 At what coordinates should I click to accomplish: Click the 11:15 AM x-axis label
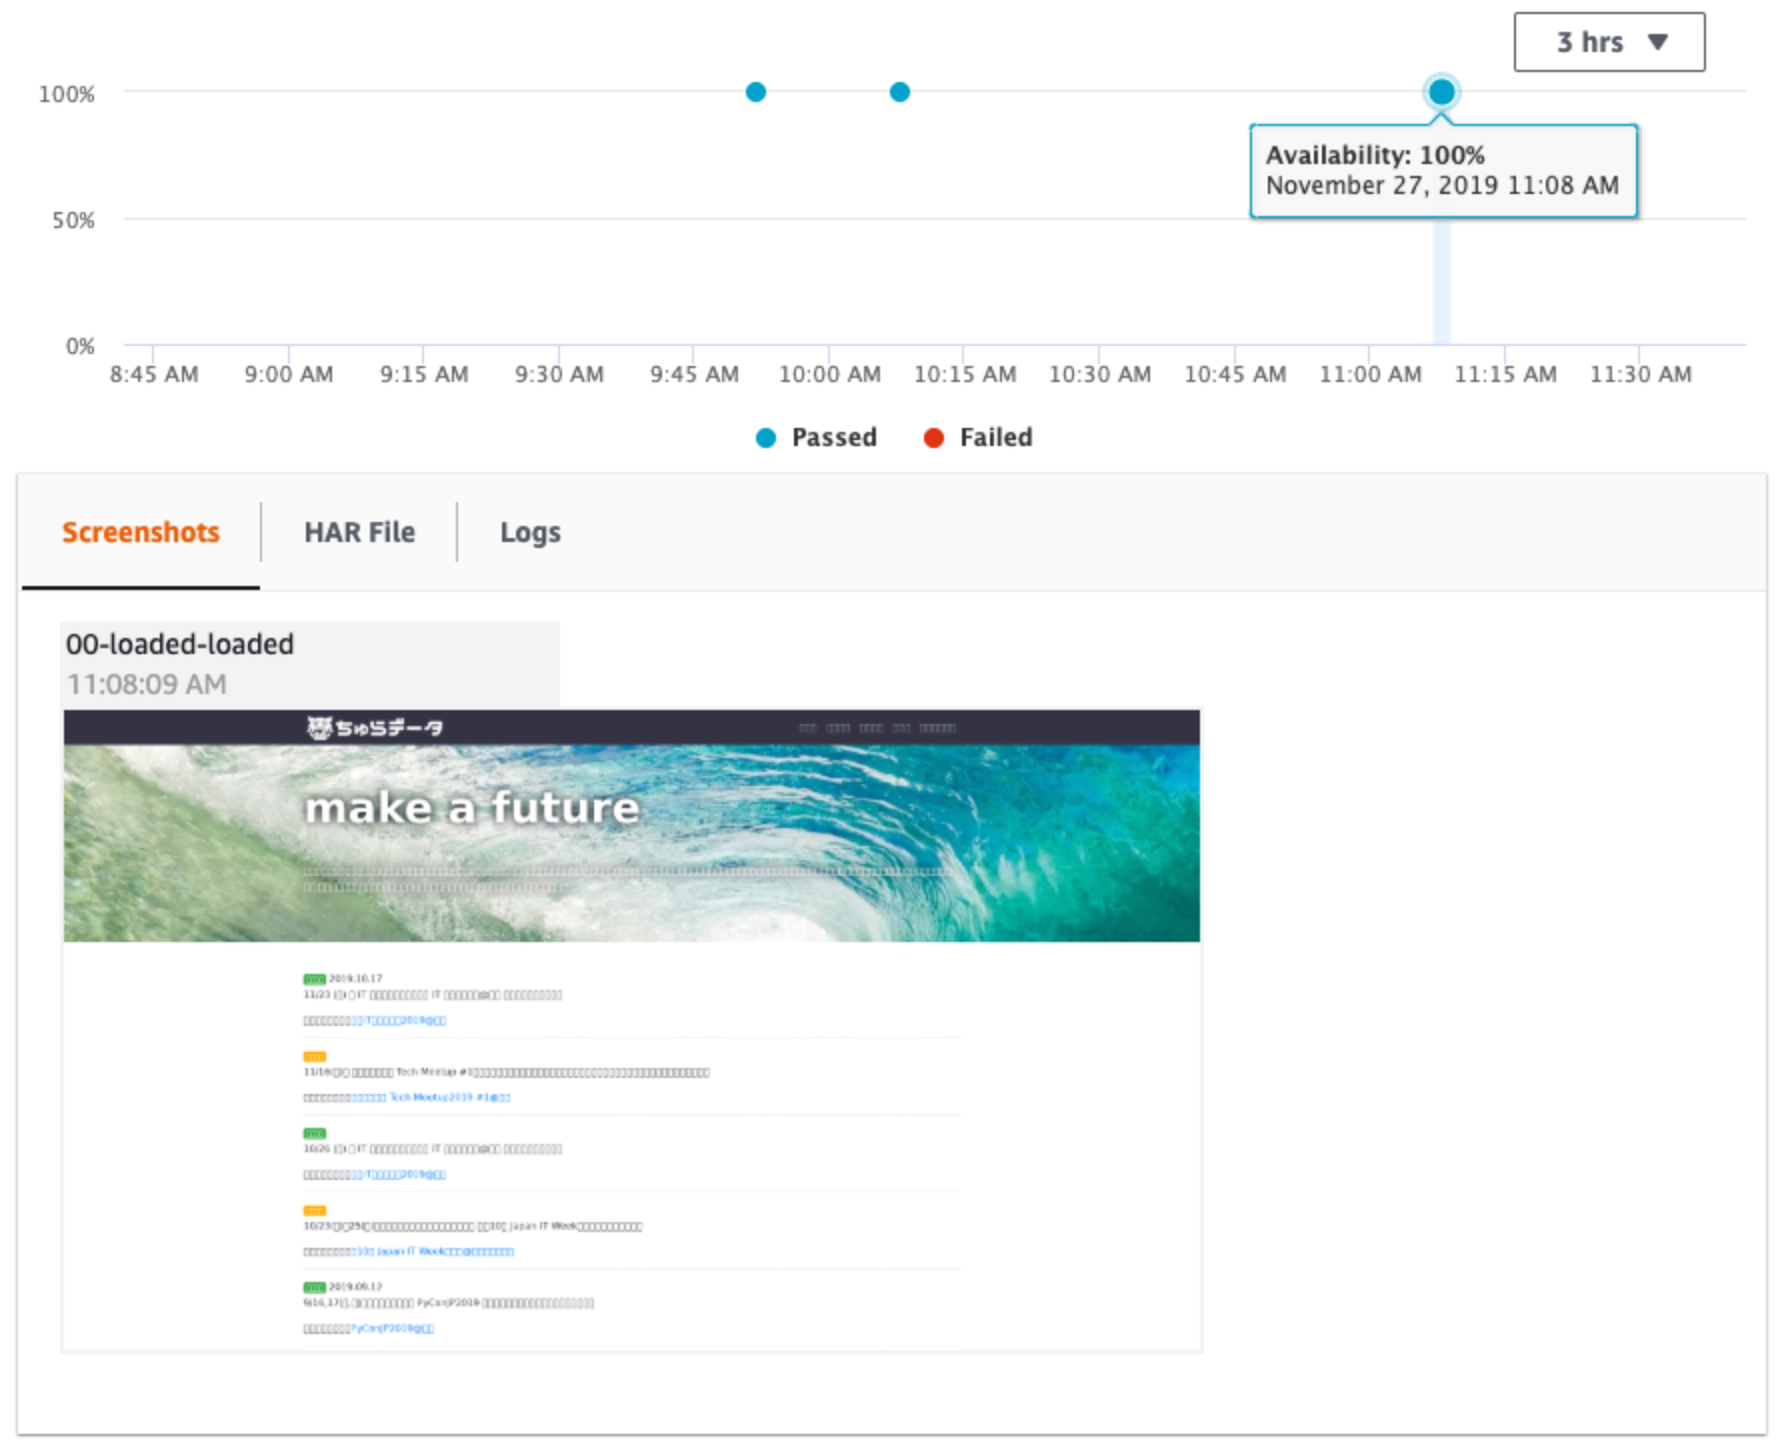[1505, 374]
